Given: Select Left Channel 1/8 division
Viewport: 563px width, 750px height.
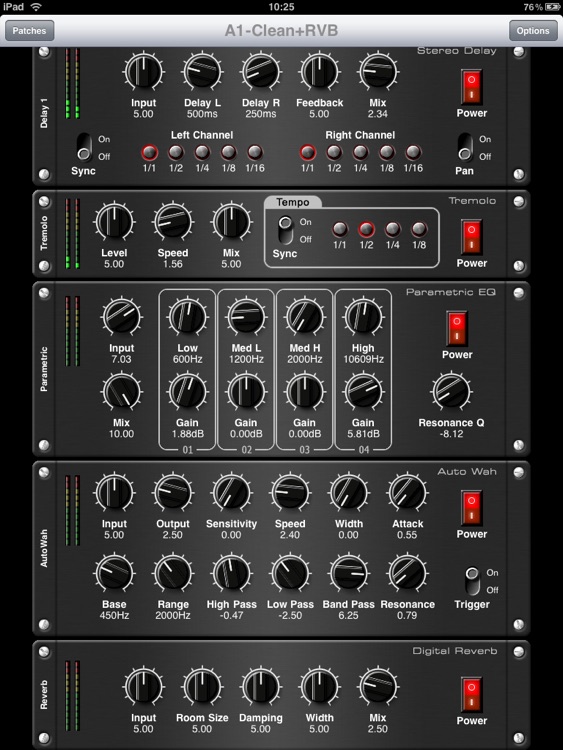Looking at the screenshot, I should click(229, 153).
